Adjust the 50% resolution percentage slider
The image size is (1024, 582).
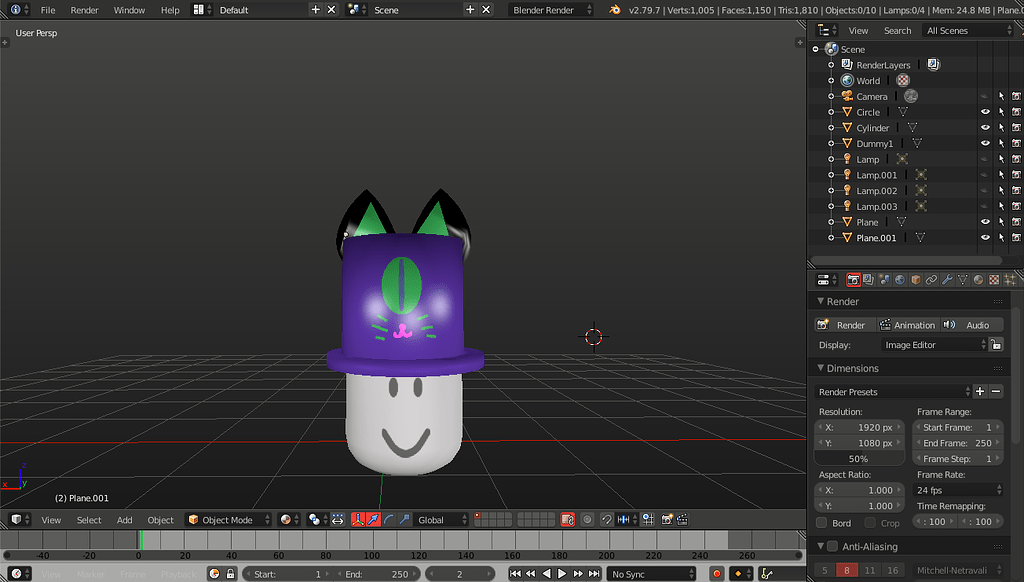click(x=858, y=458)
